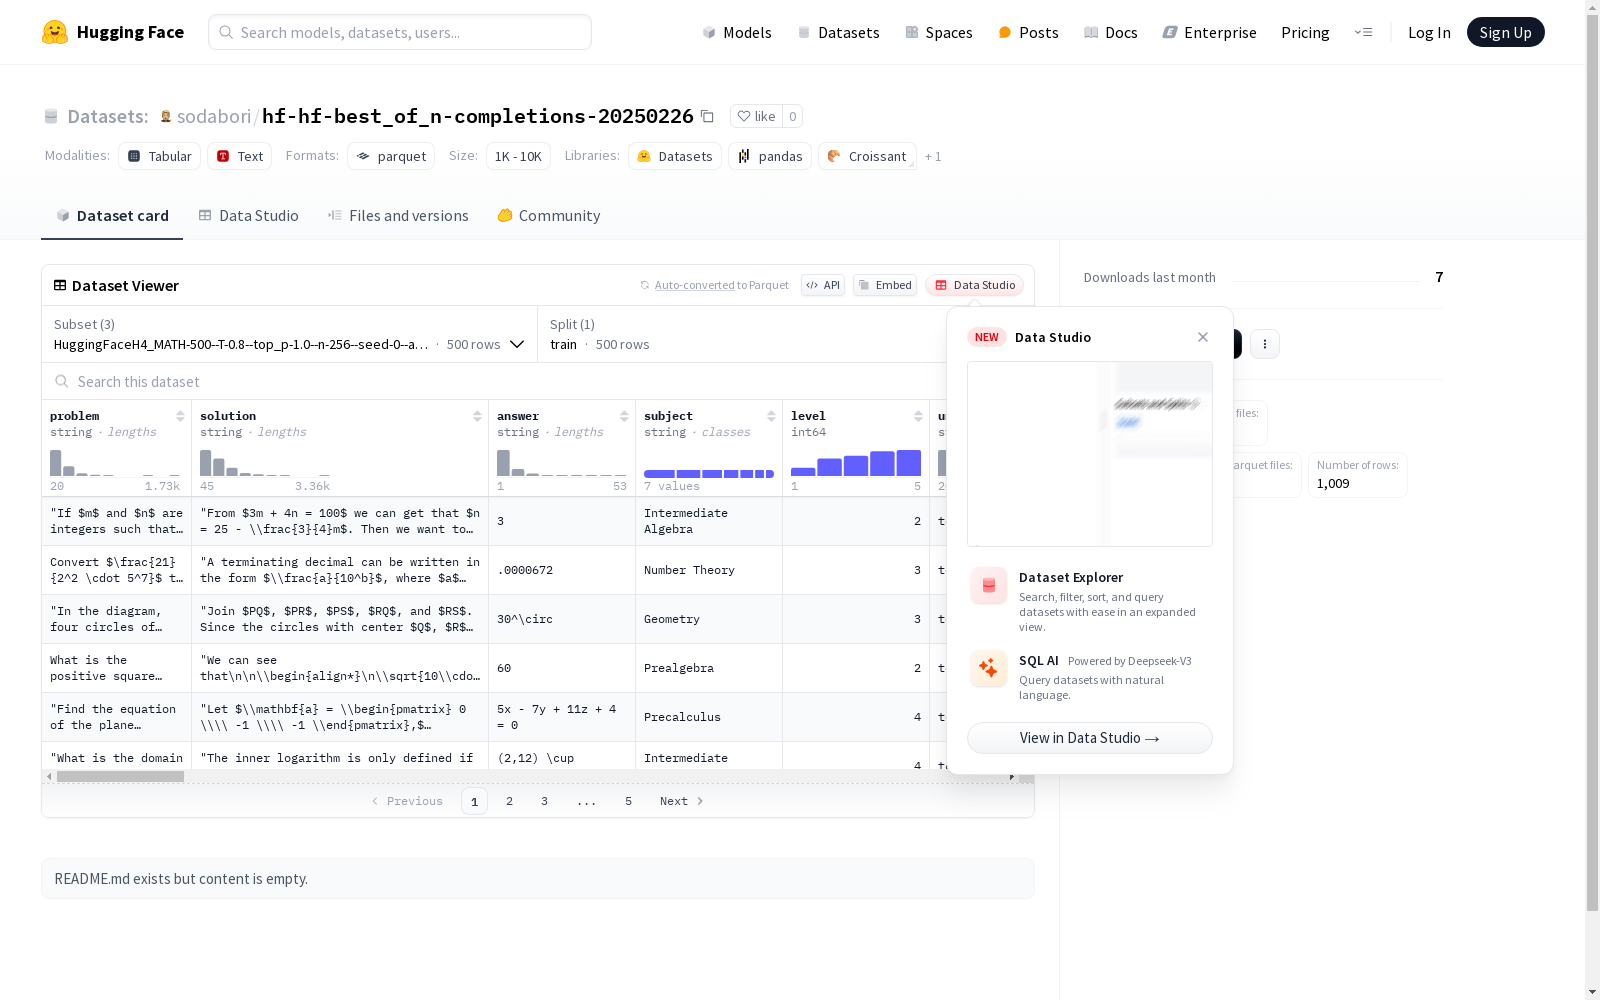Click the Data Studio button in viewer header
This screenshot has height=1000, width=1600.
pyautogui.click(x=975, y=285)
